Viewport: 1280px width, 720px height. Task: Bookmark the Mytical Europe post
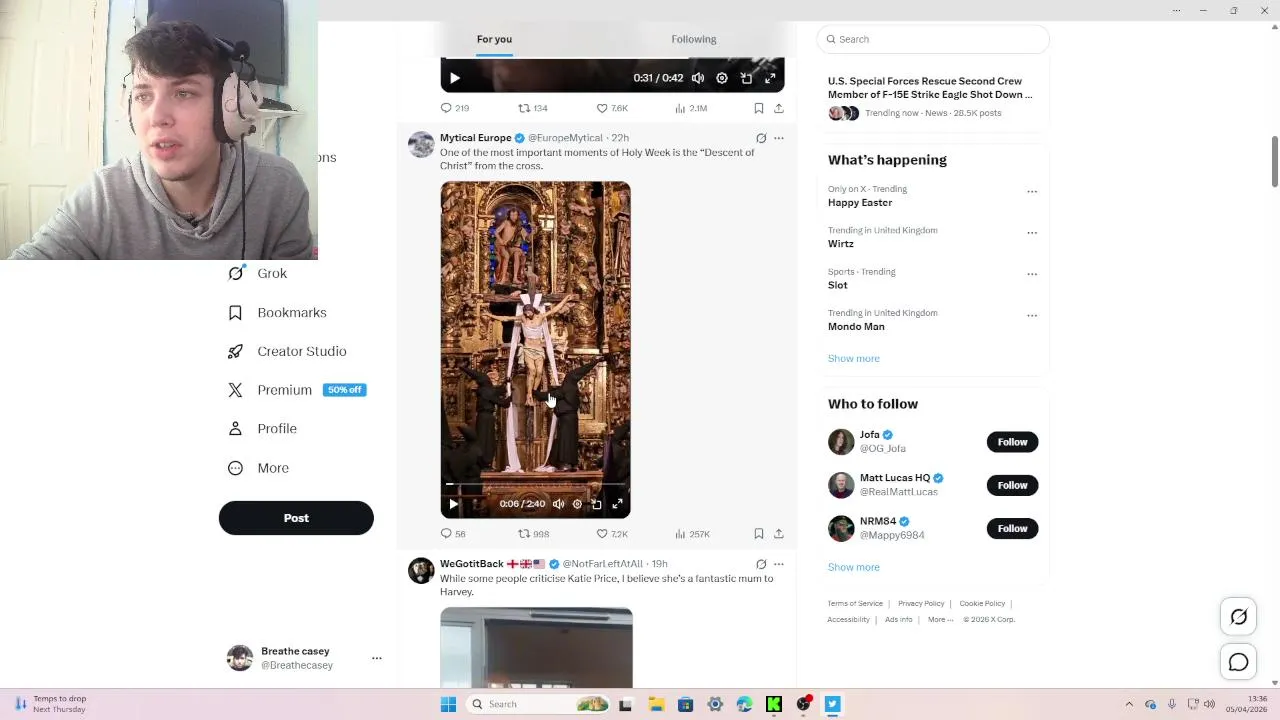[x=759, y=534]
